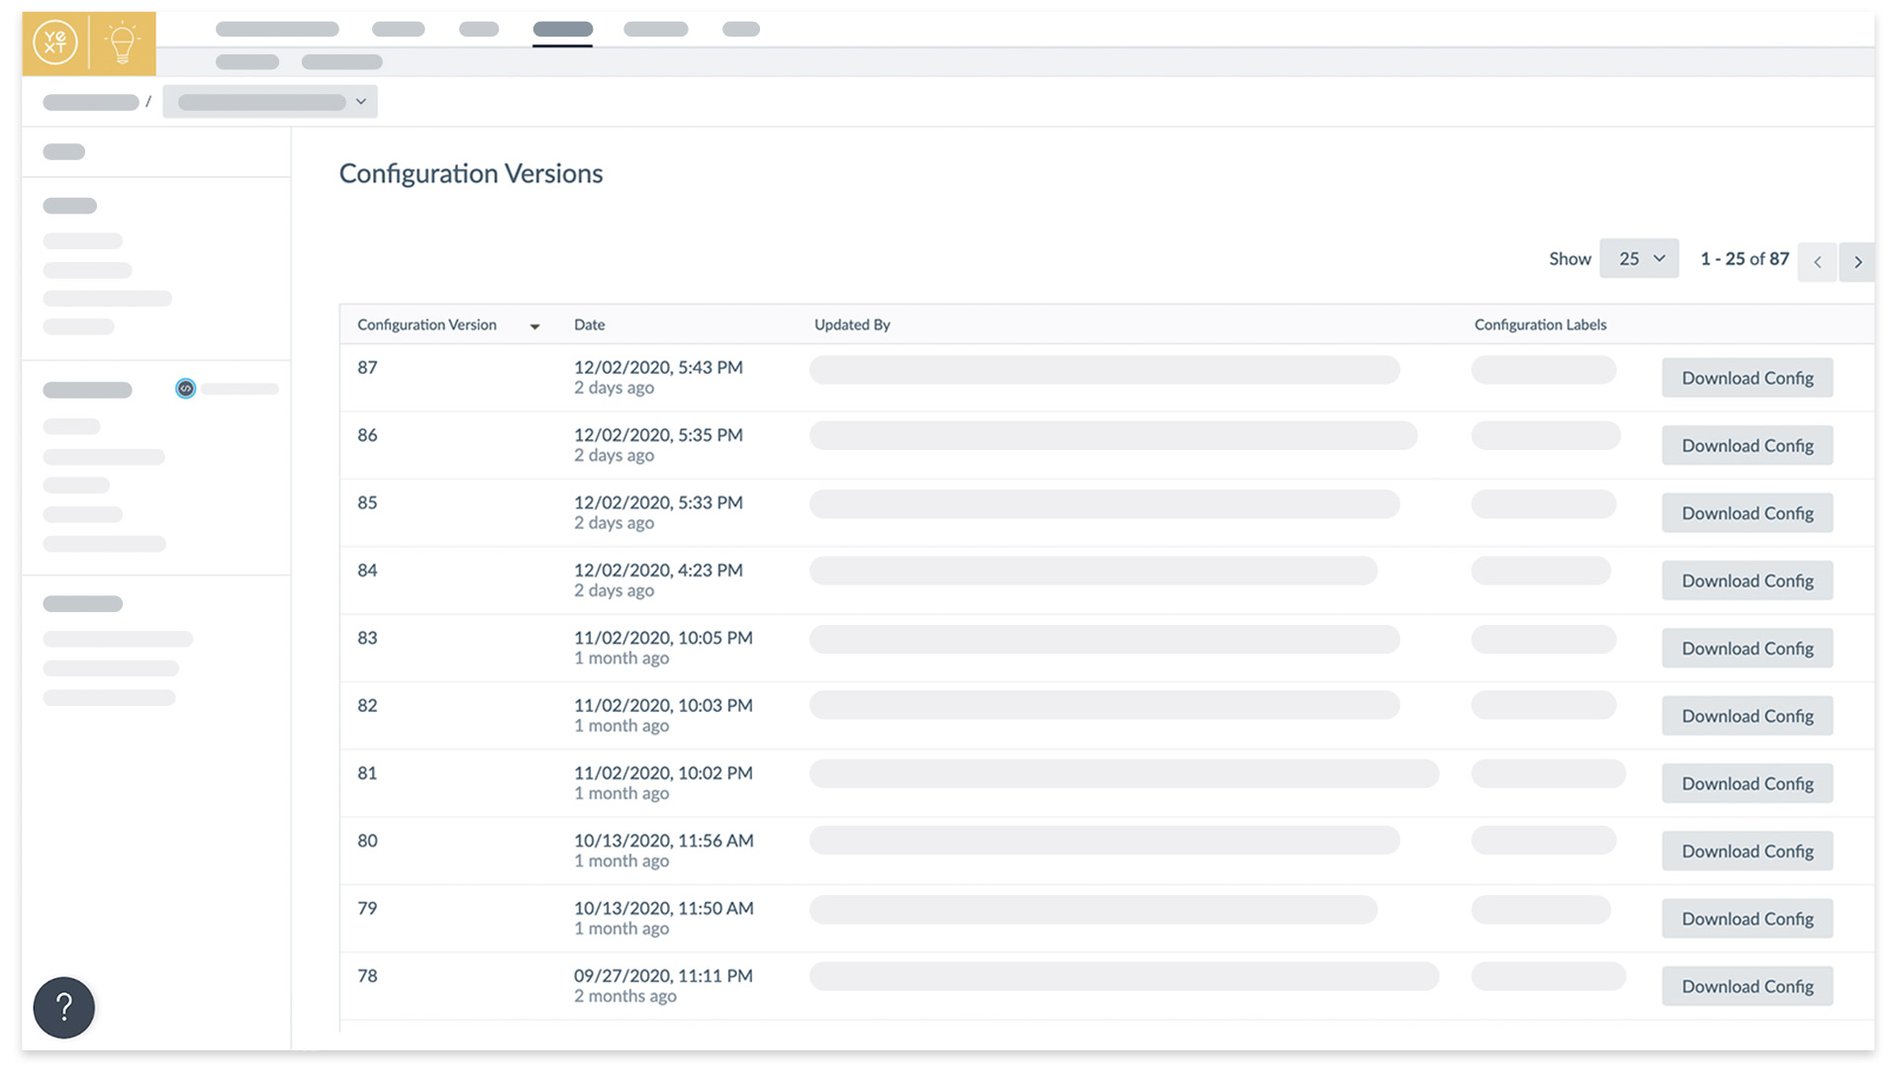Viewport: 1900px width, 1068px height.
Task: Download Config for version 87
Action: click(x=1747, y=378)
